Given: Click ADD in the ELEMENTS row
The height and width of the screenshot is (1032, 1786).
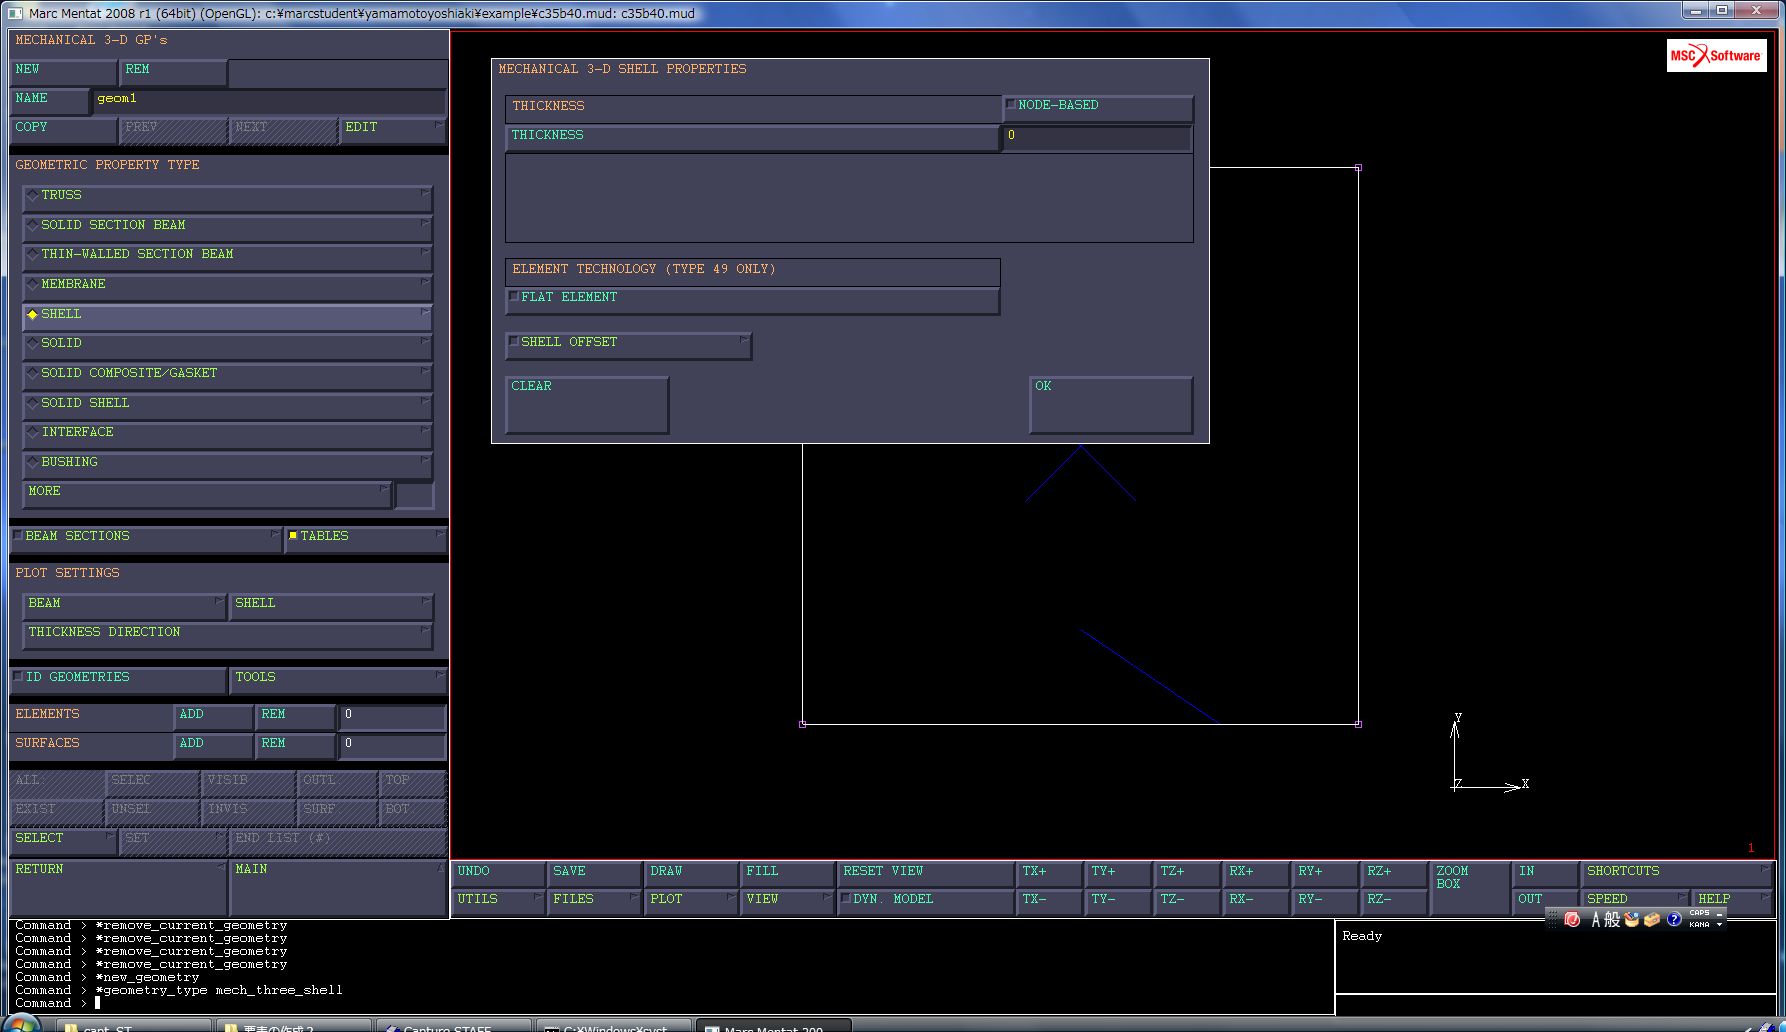Looking at the screenshot, I should point(214,716).
